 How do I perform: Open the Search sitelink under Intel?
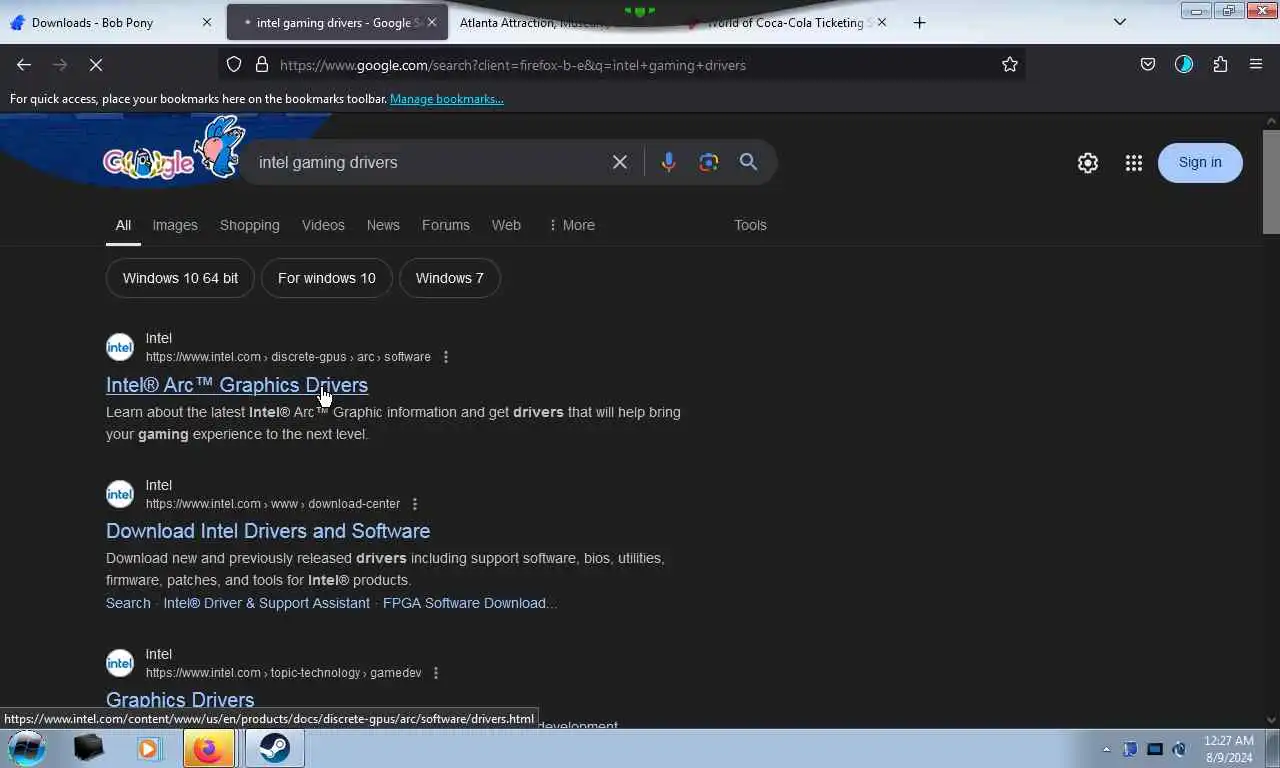coord(128,603)
